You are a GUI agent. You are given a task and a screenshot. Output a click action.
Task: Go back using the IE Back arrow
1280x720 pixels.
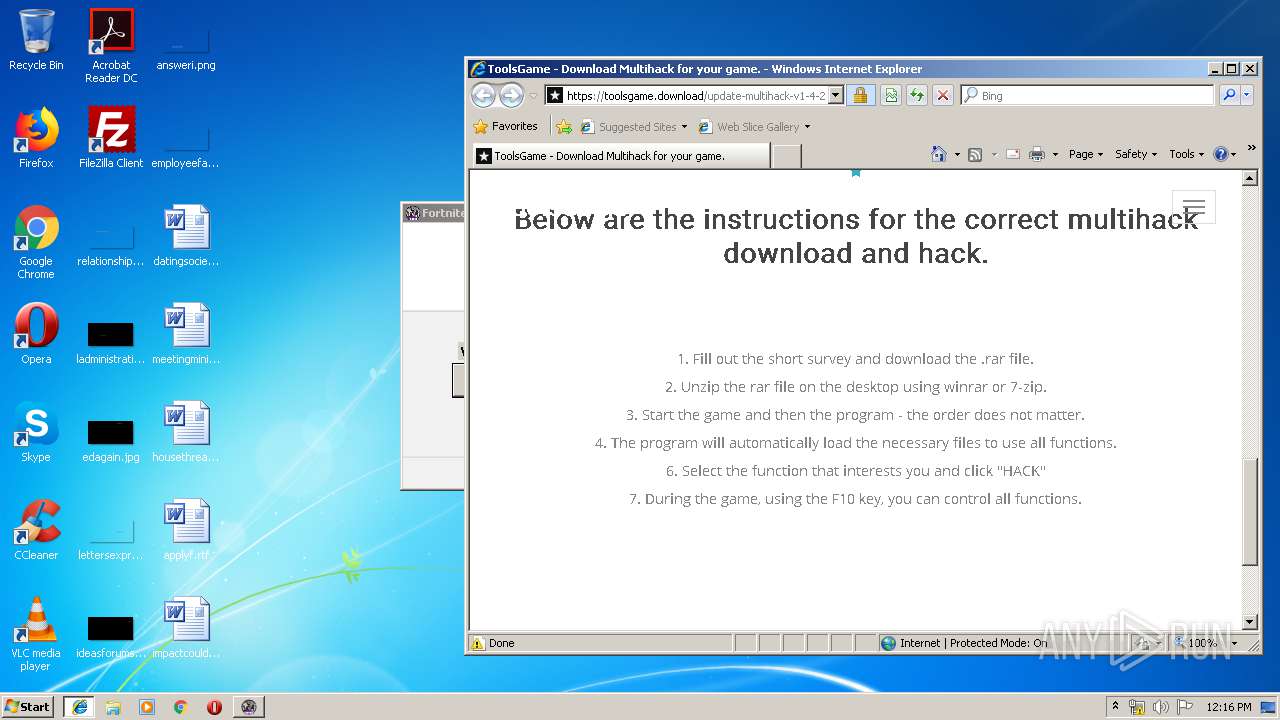483,95
